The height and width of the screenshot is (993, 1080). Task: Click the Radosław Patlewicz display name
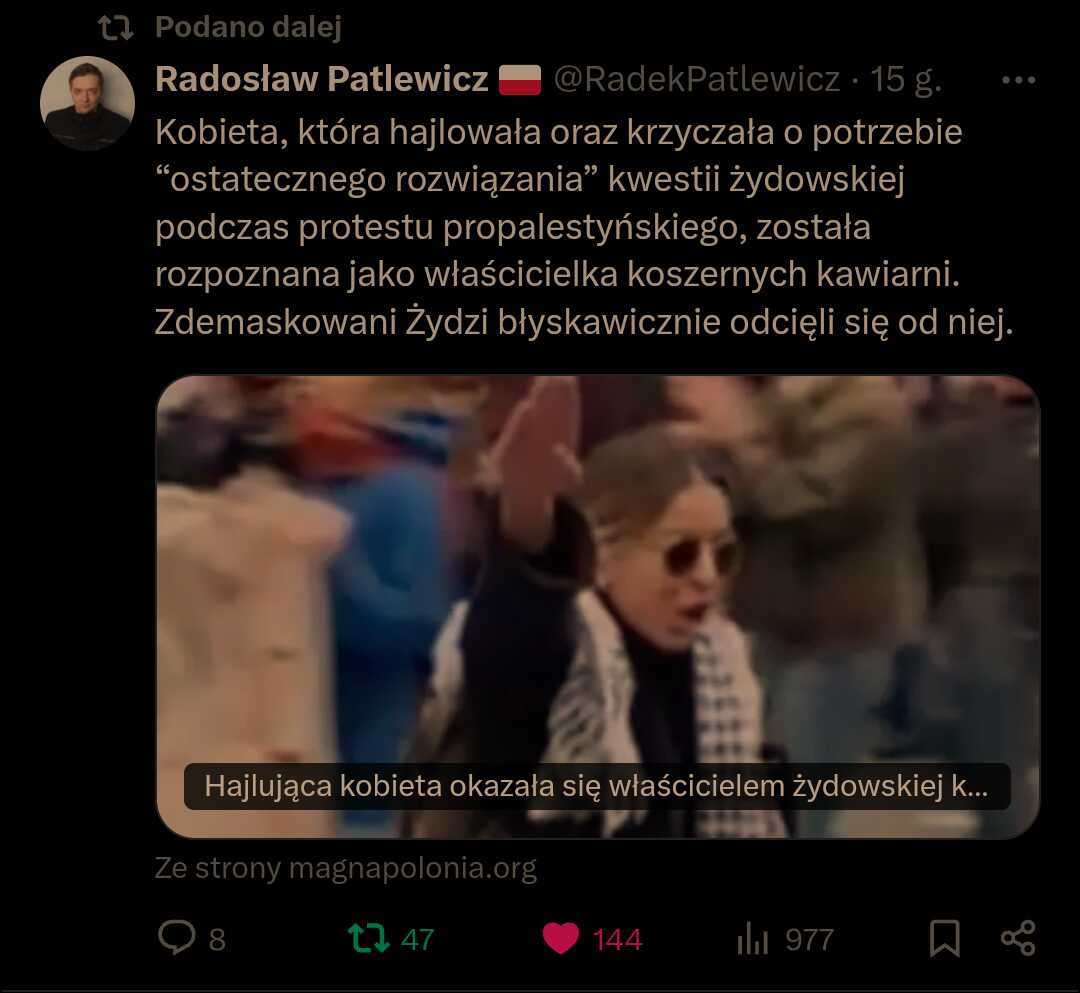tap(322, 79)
